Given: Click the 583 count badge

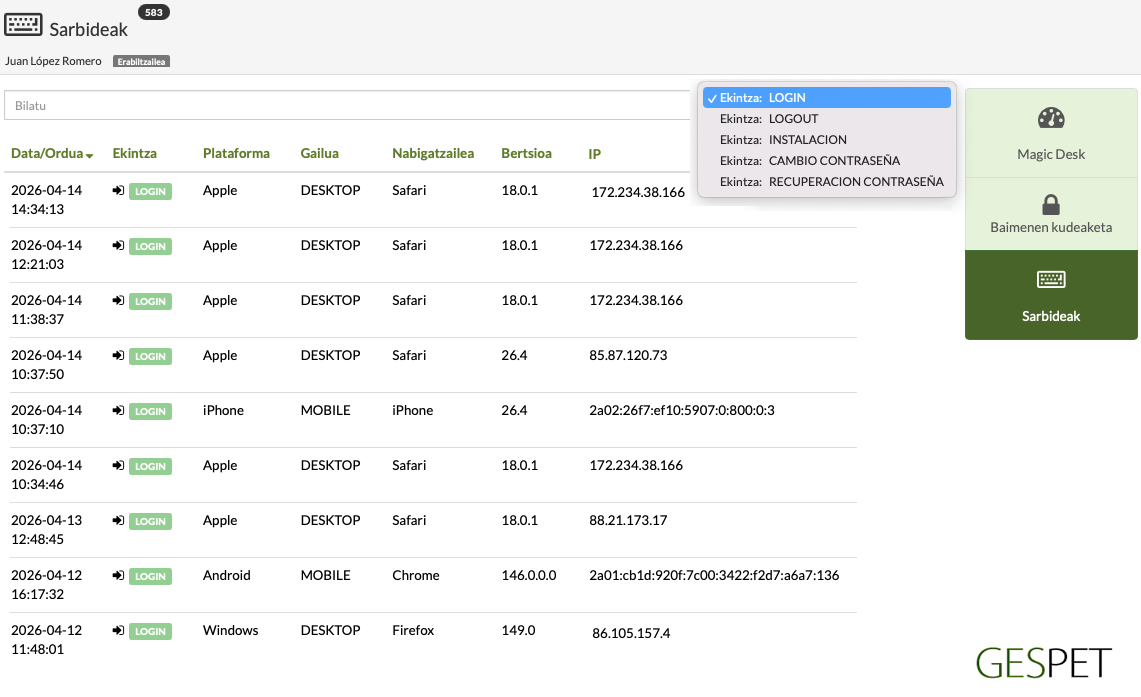Looking at the screenshot, I should click(x=153, y=12).
